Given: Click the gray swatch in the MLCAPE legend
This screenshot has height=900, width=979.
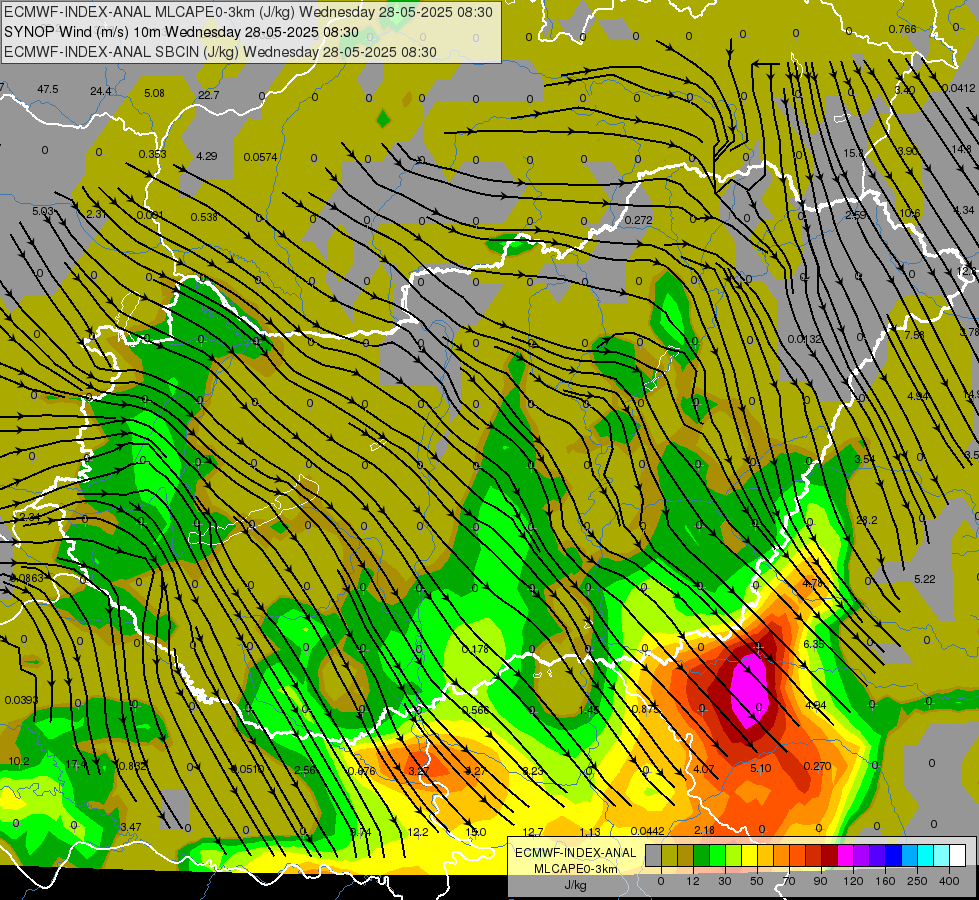Looking at the screenshot, I should pos(654,855).
